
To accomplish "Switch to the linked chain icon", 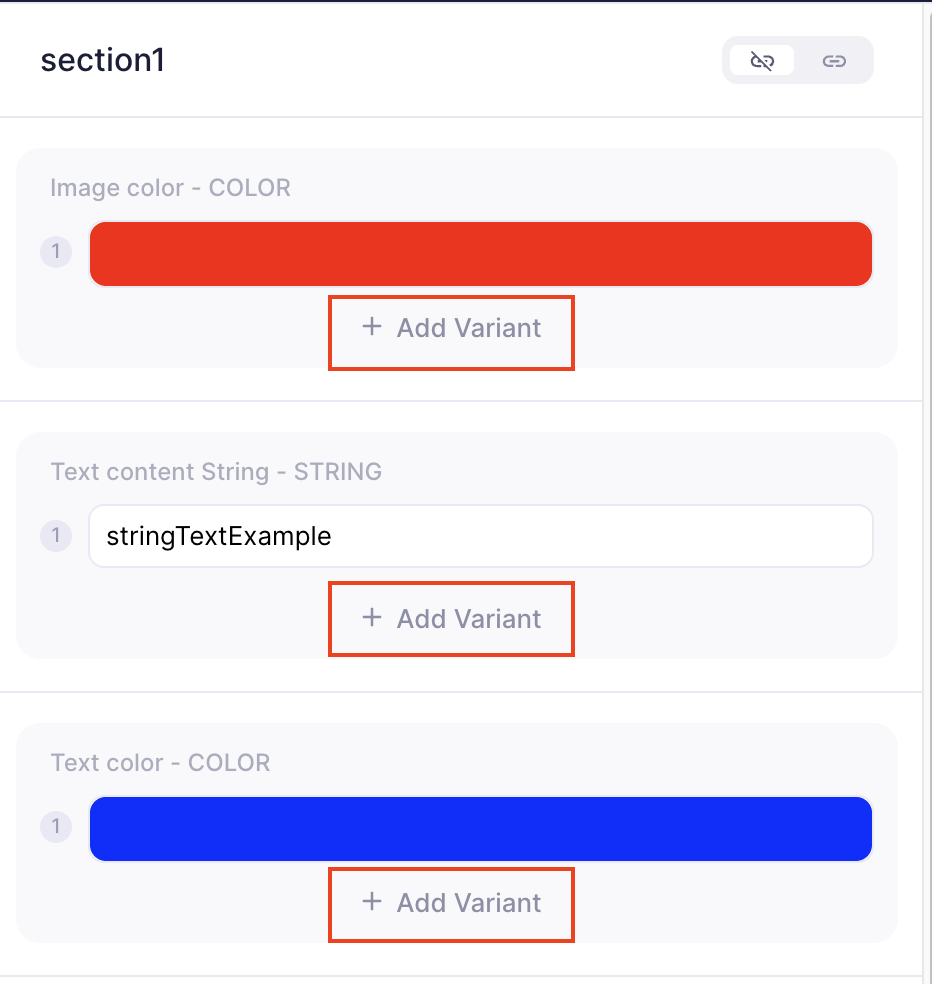I will [833, 60].
